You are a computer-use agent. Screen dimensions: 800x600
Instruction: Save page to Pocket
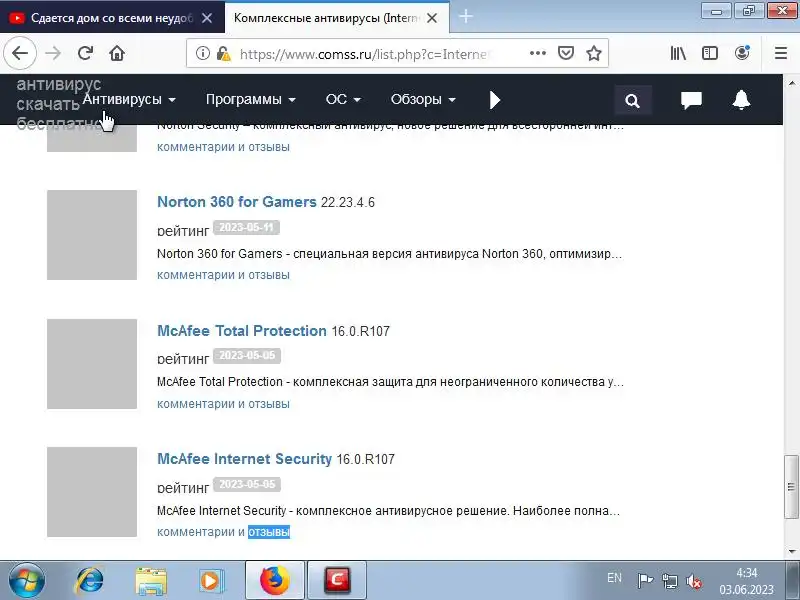point(566,53)
